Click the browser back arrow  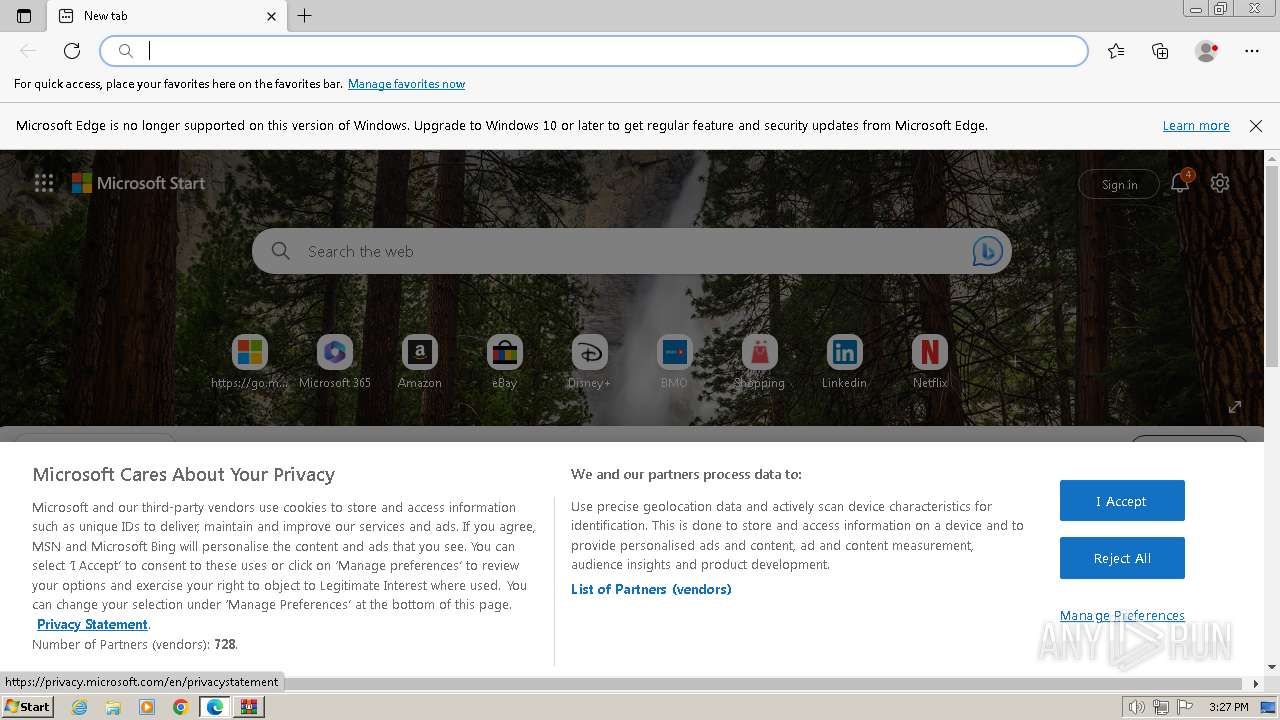coord(28,51)
